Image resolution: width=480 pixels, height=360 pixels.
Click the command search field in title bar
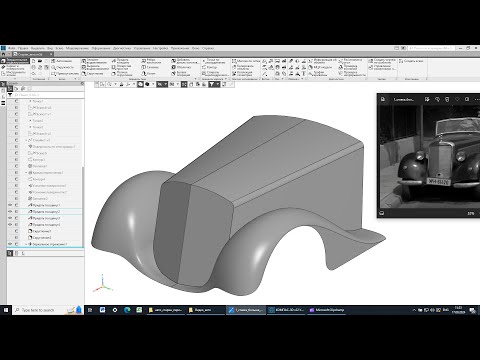tap(431, 48)
